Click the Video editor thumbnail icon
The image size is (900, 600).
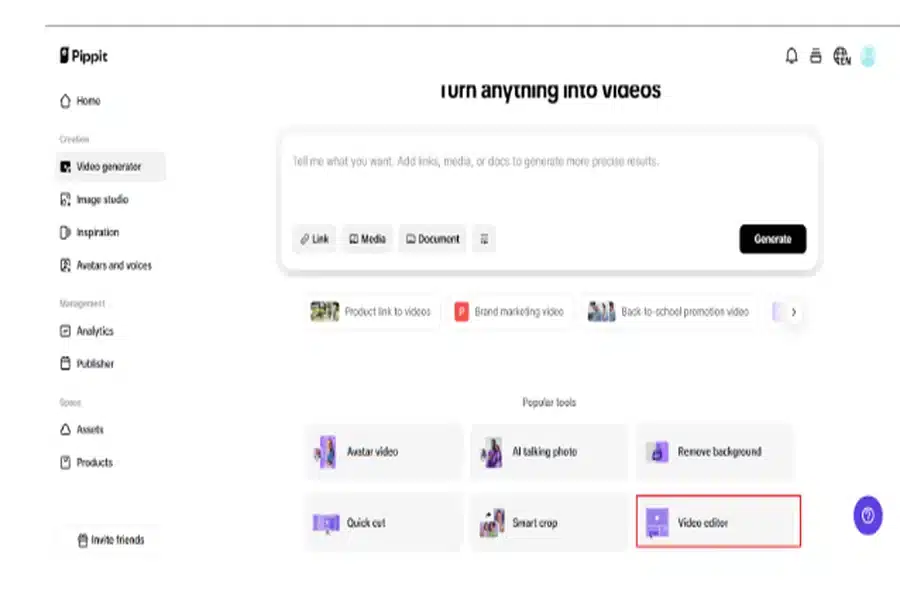pos(657,522)
